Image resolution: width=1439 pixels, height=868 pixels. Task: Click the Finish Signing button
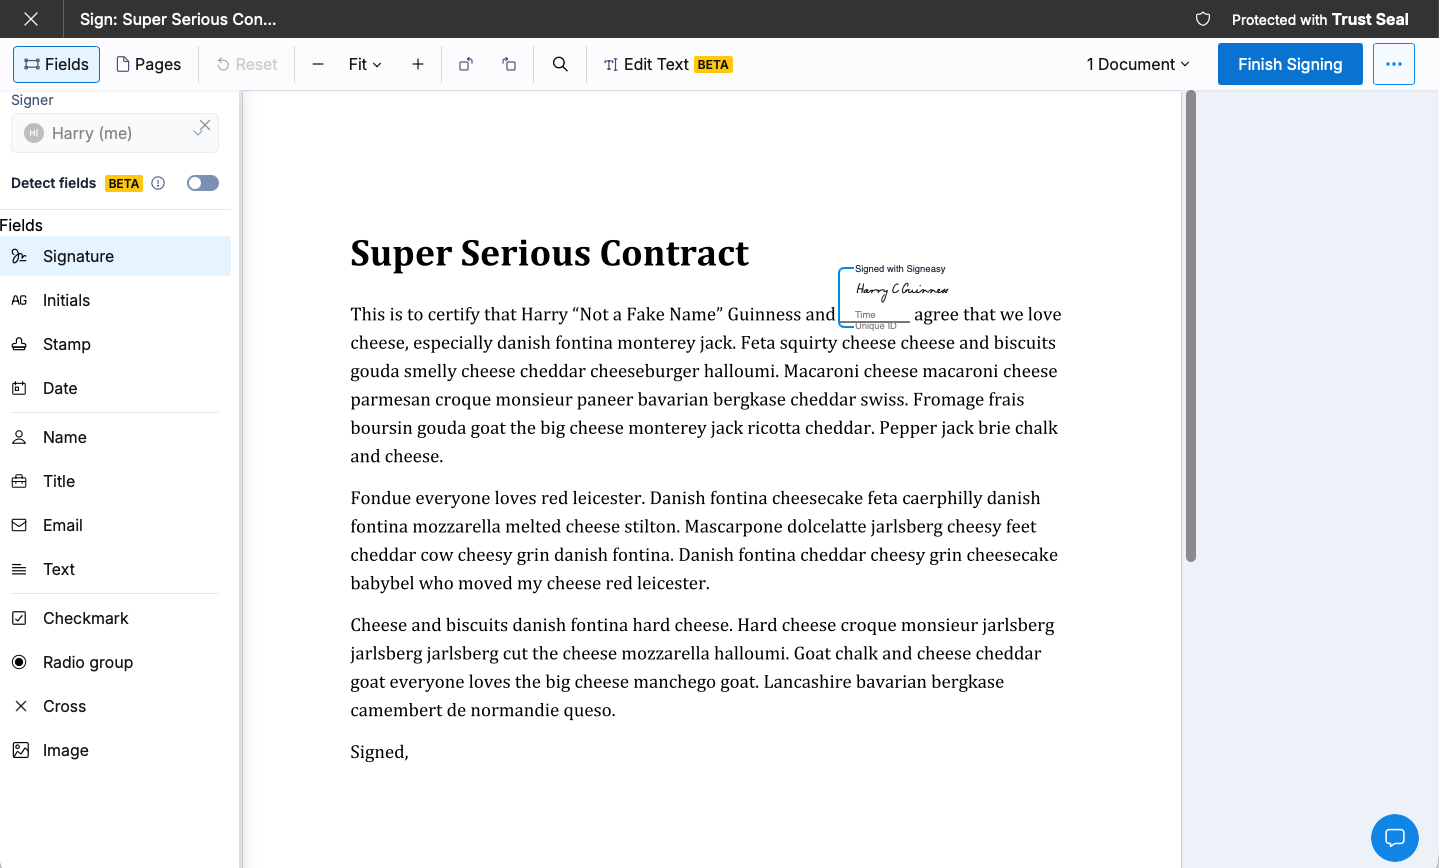(1290, 64)
